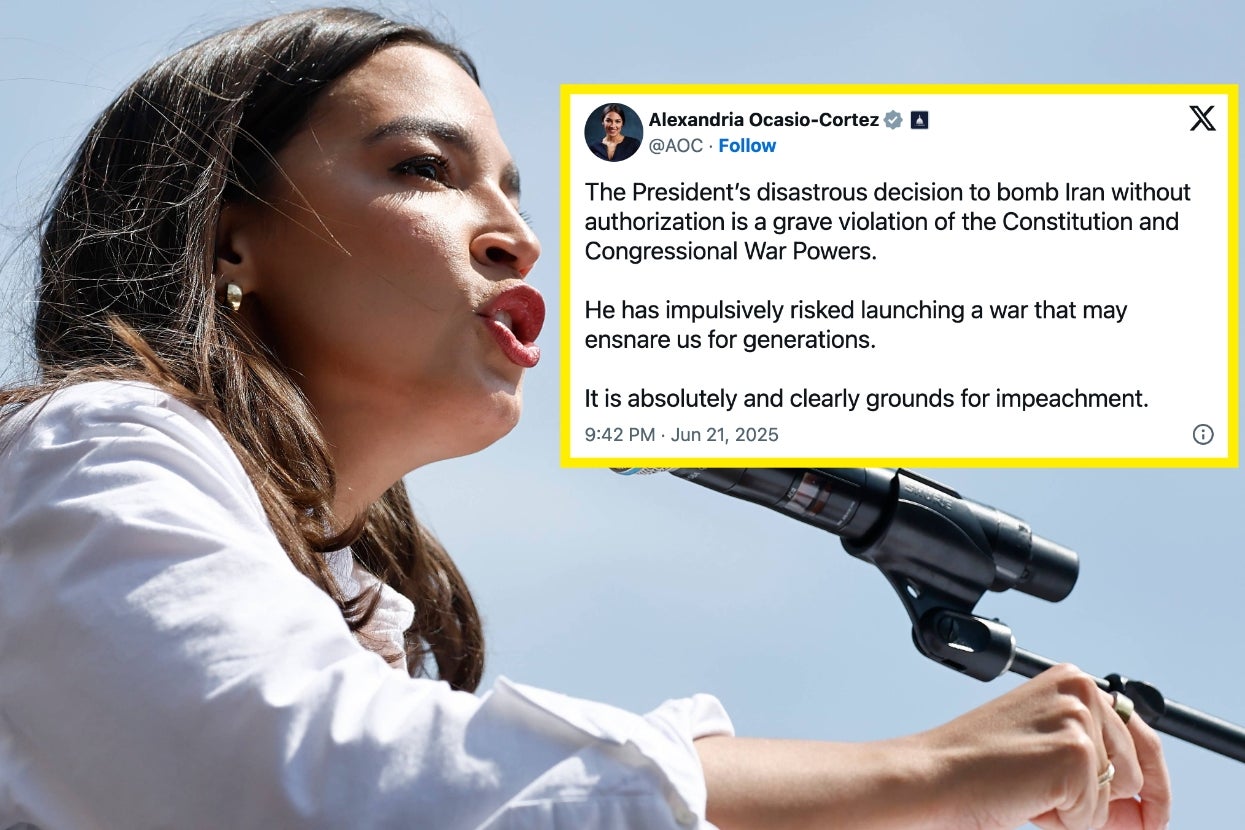This screenshot has height=830, width=1245.
Task: Click the gold ring on the hand
Action: (x=1106, y=772)
